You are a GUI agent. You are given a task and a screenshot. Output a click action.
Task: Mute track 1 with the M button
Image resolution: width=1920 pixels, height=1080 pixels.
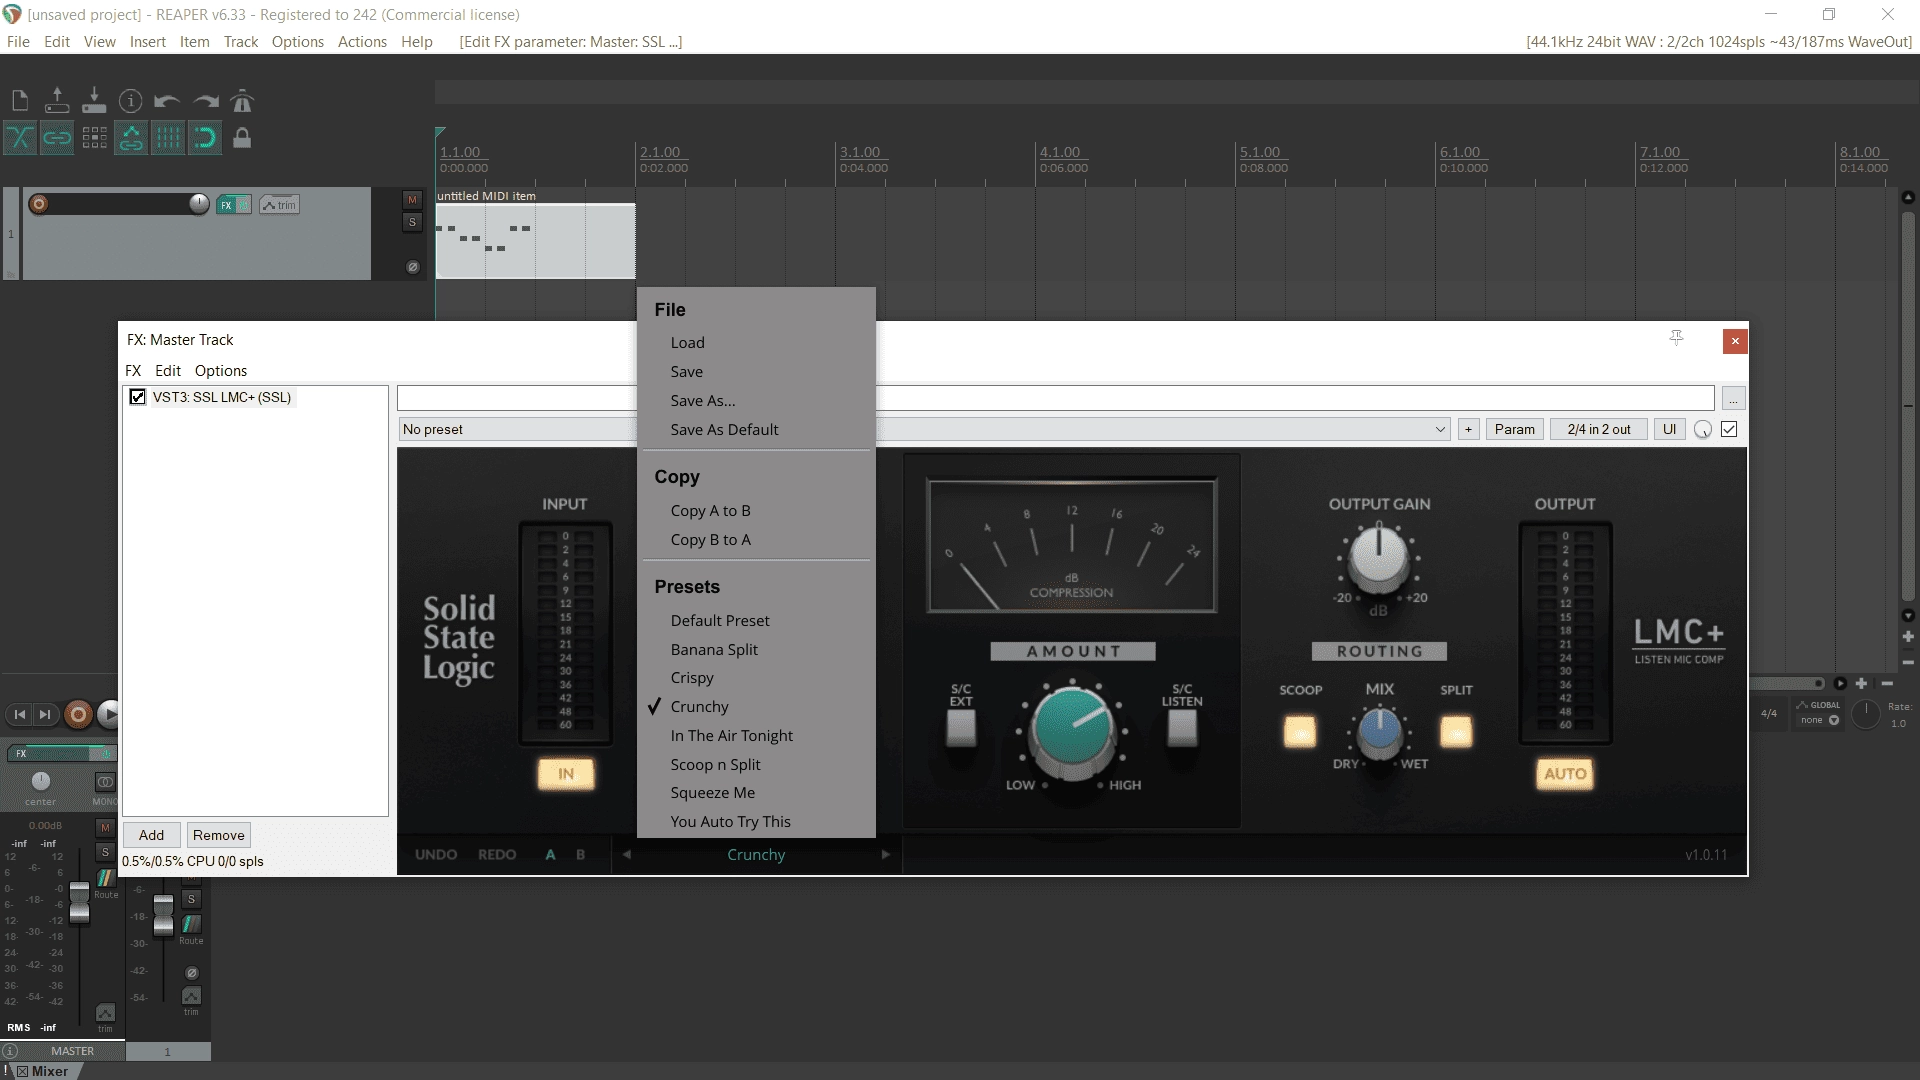pos(412,200)
